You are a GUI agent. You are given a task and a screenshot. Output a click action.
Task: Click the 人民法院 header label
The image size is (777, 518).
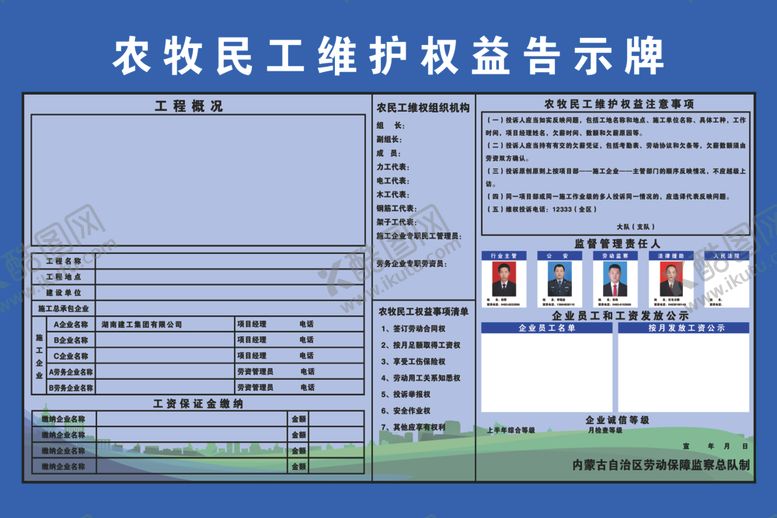click(725, 256)
